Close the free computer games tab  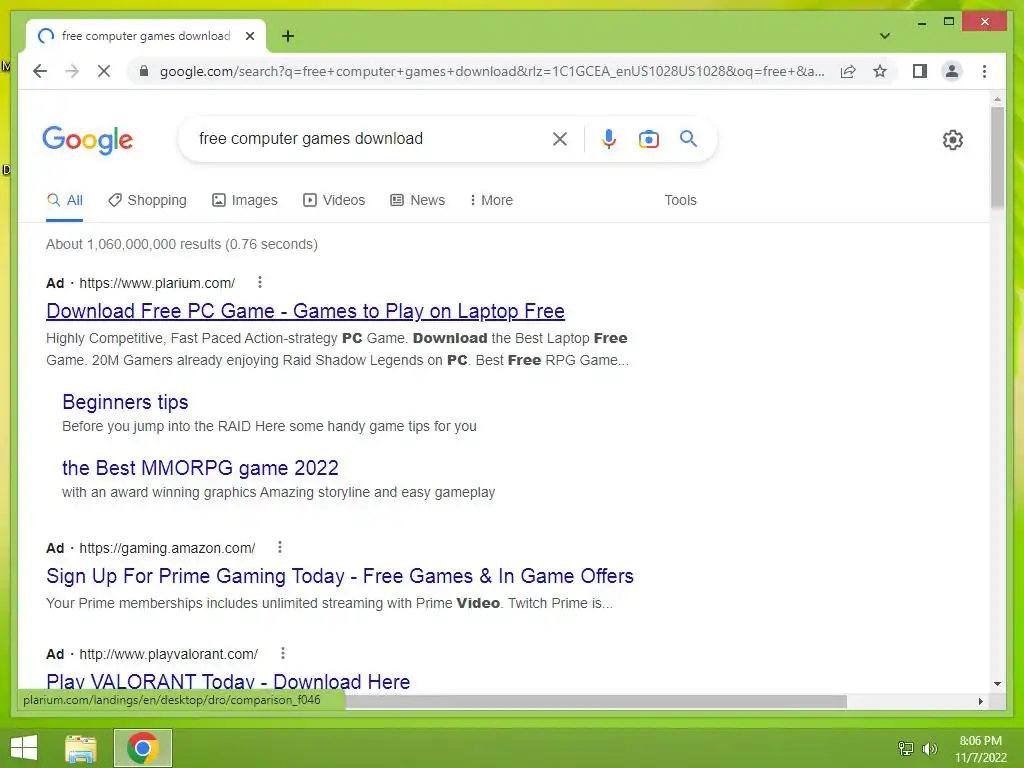pos(249,36)
